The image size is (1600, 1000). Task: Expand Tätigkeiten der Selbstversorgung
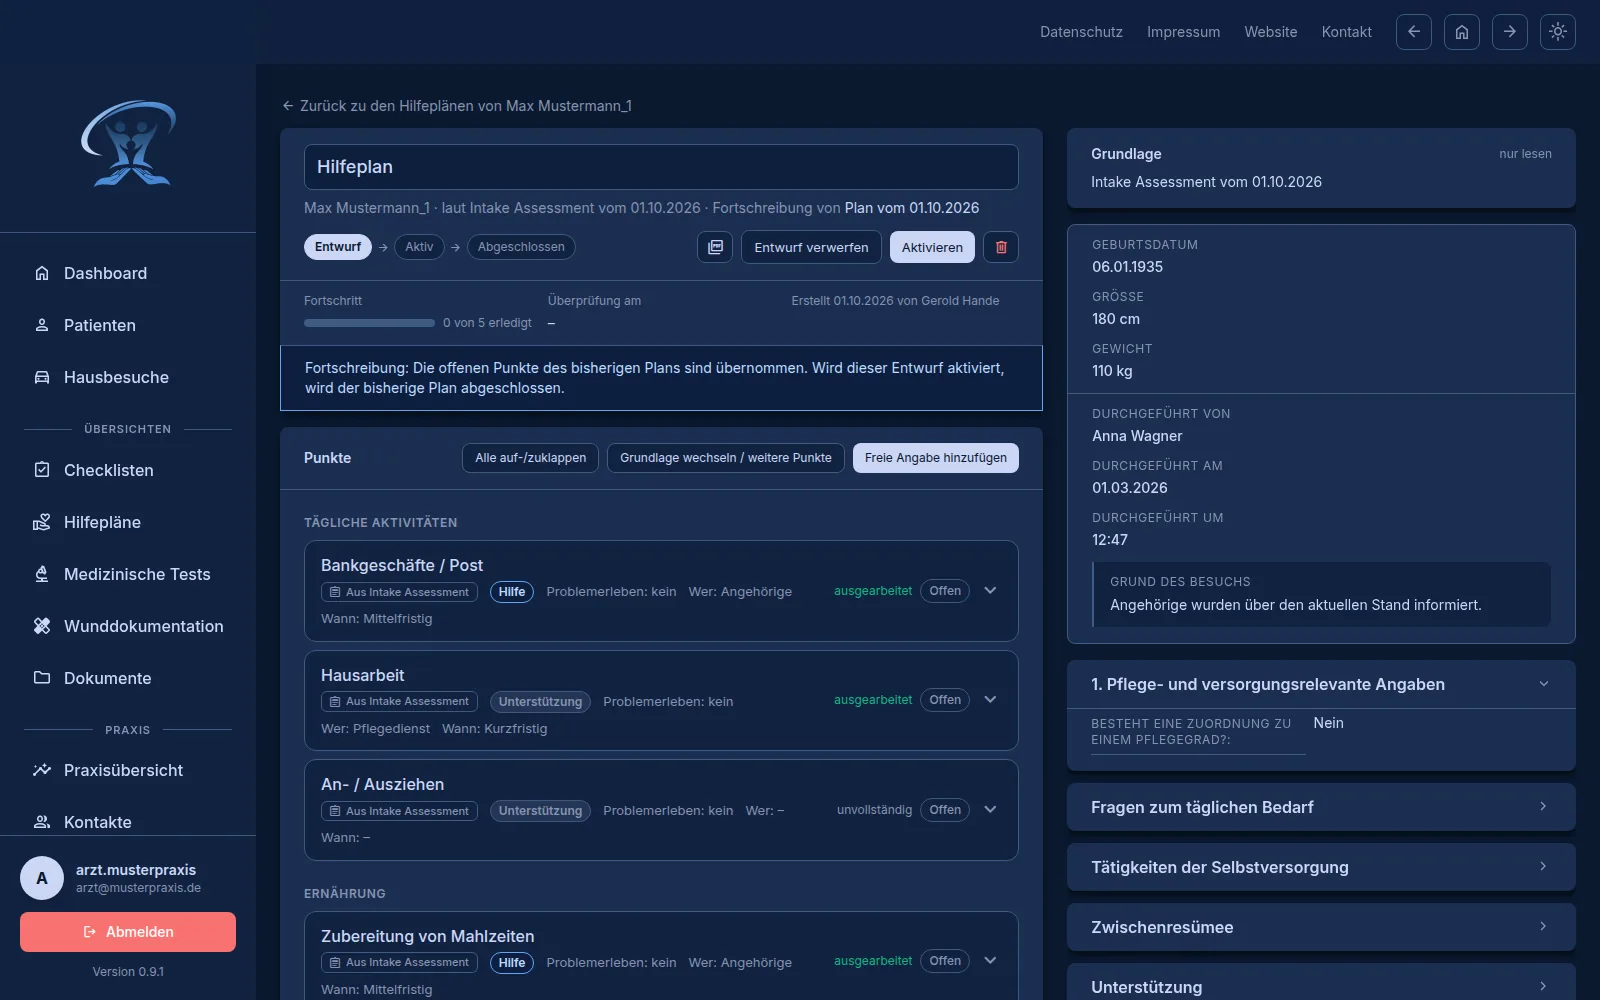coord(1321,867)
